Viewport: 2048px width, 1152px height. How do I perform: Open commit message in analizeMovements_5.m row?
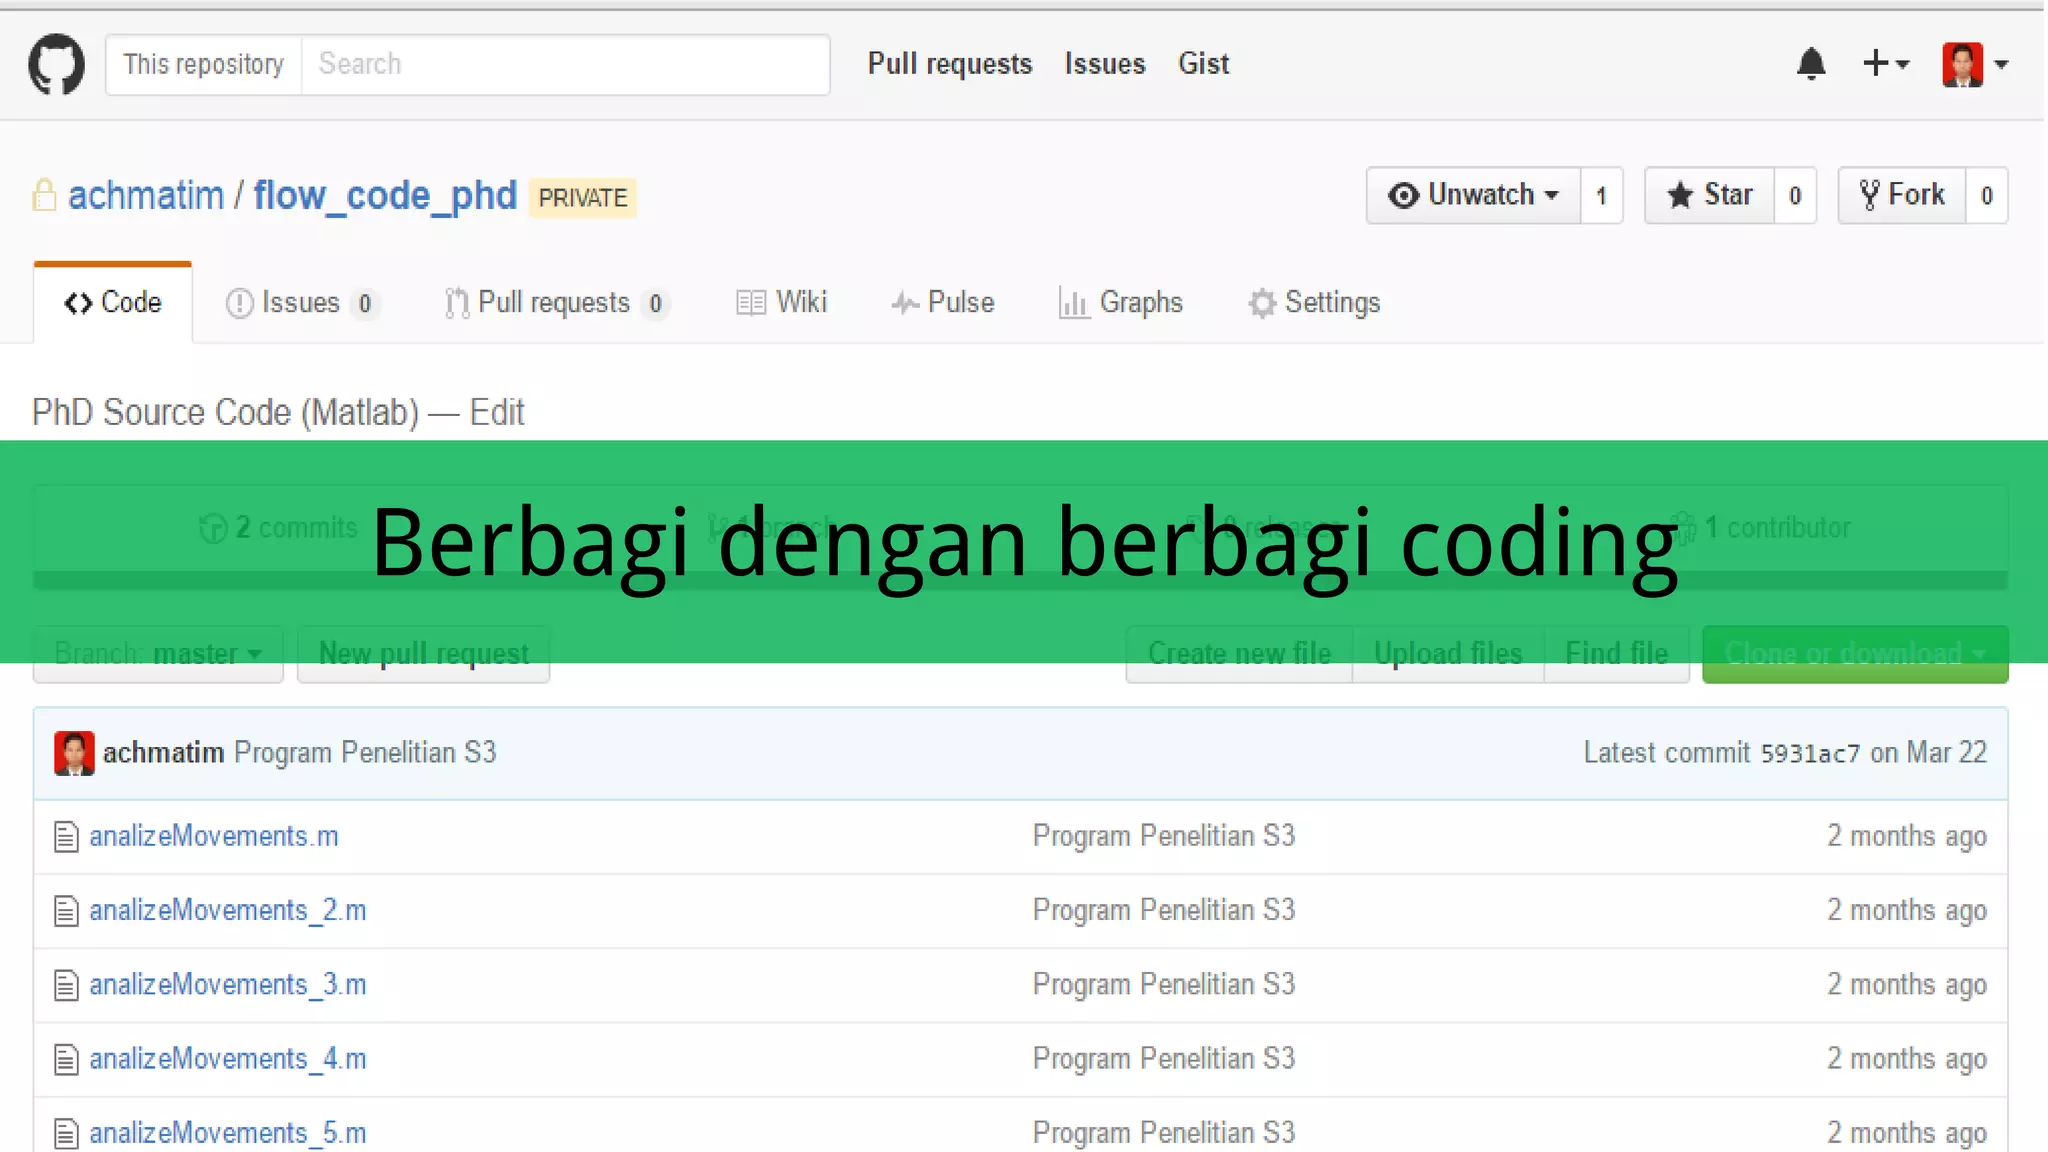click(x=1164, y=1133)
